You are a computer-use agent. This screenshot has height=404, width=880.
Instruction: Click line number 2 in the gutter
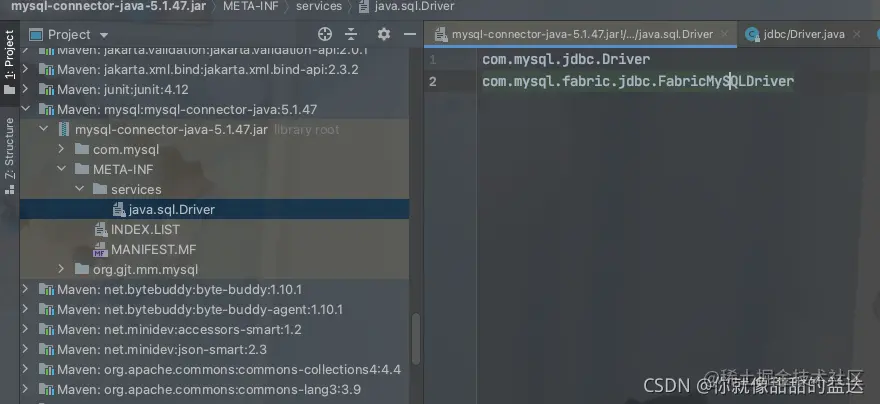(x=433, y=82)
